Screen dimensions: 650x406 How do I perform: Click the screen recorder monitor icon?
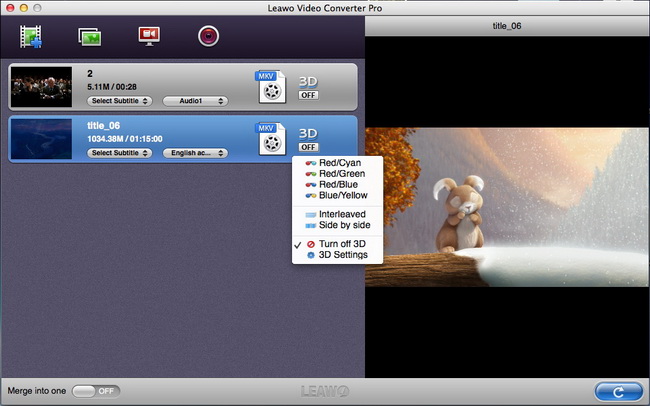(x=149, y=36)
